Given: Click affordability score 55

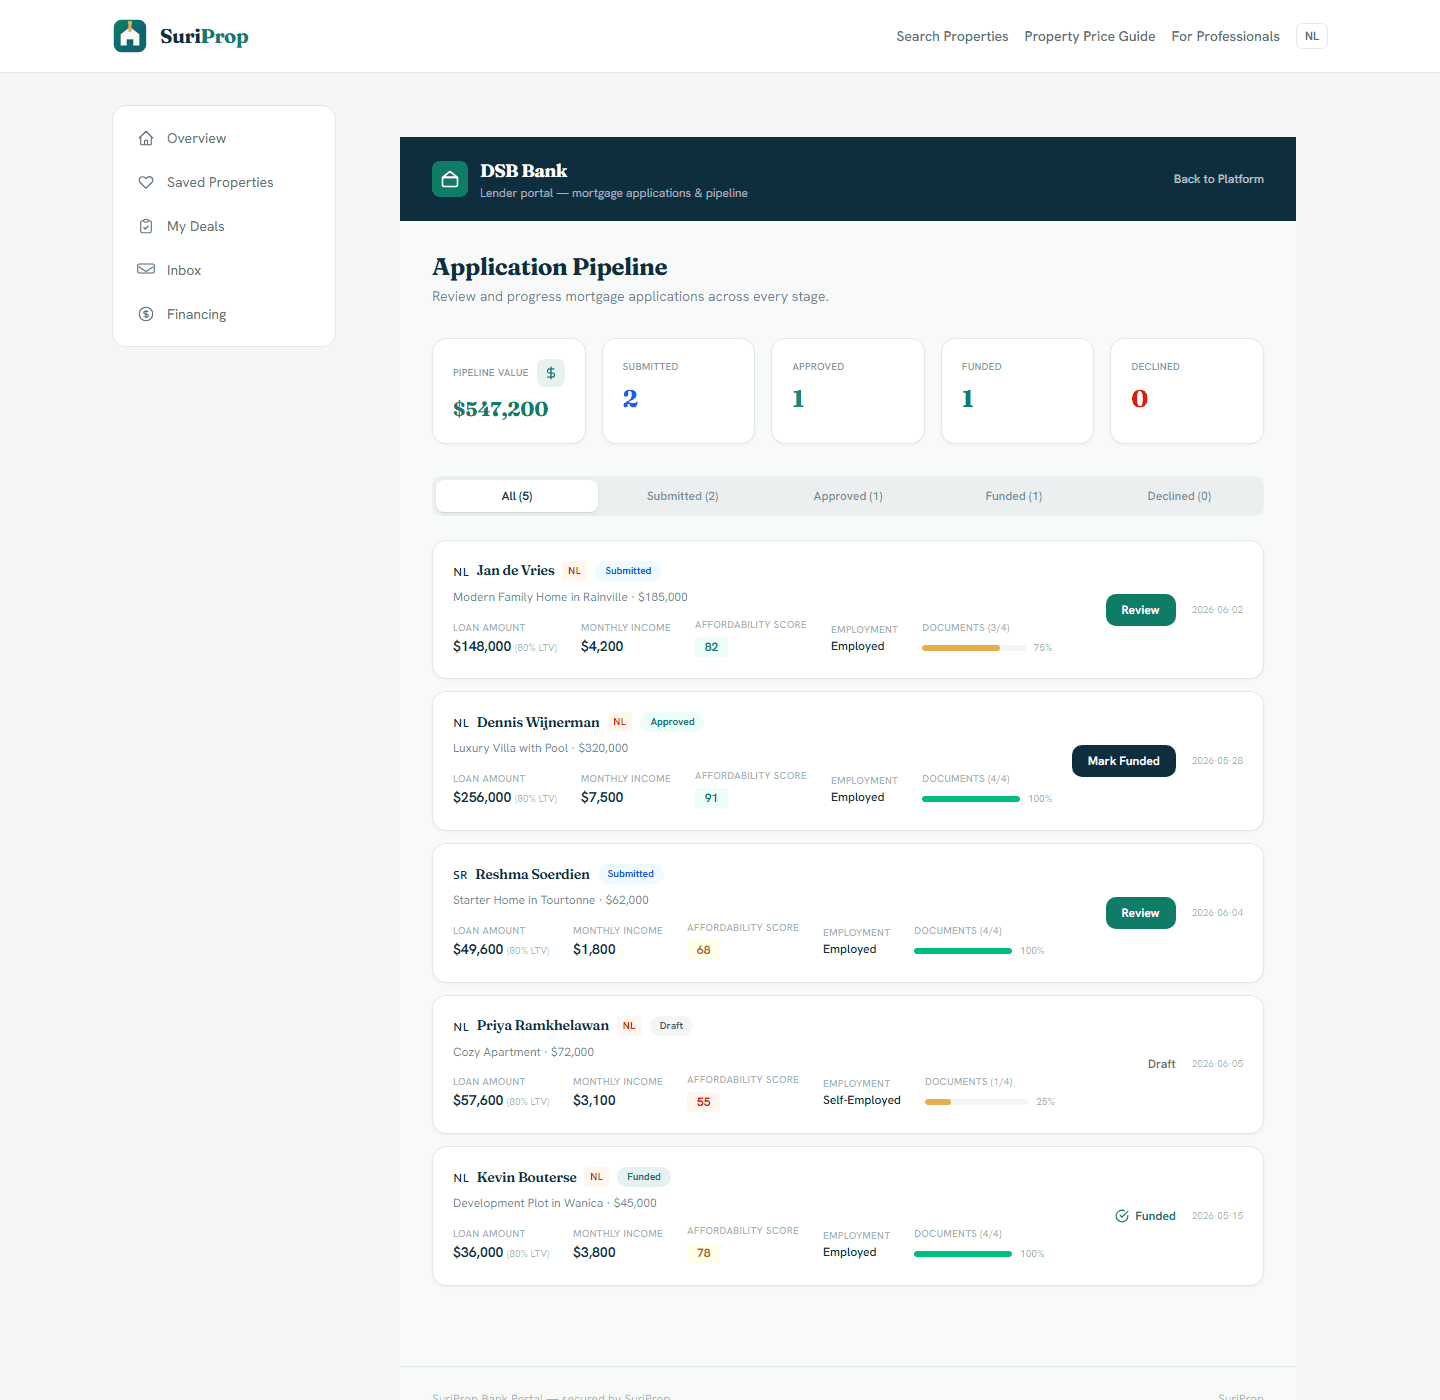Looking at the screenshot, I should point(703,1102).
